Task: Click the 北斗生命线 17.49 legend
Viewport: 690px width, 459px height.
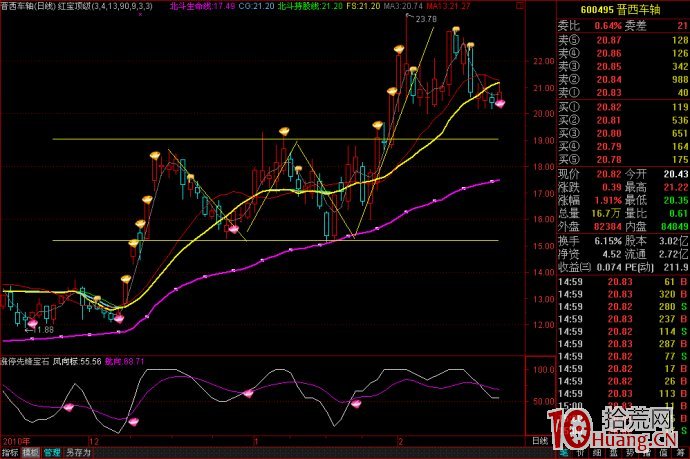Action: pos(202,6)
